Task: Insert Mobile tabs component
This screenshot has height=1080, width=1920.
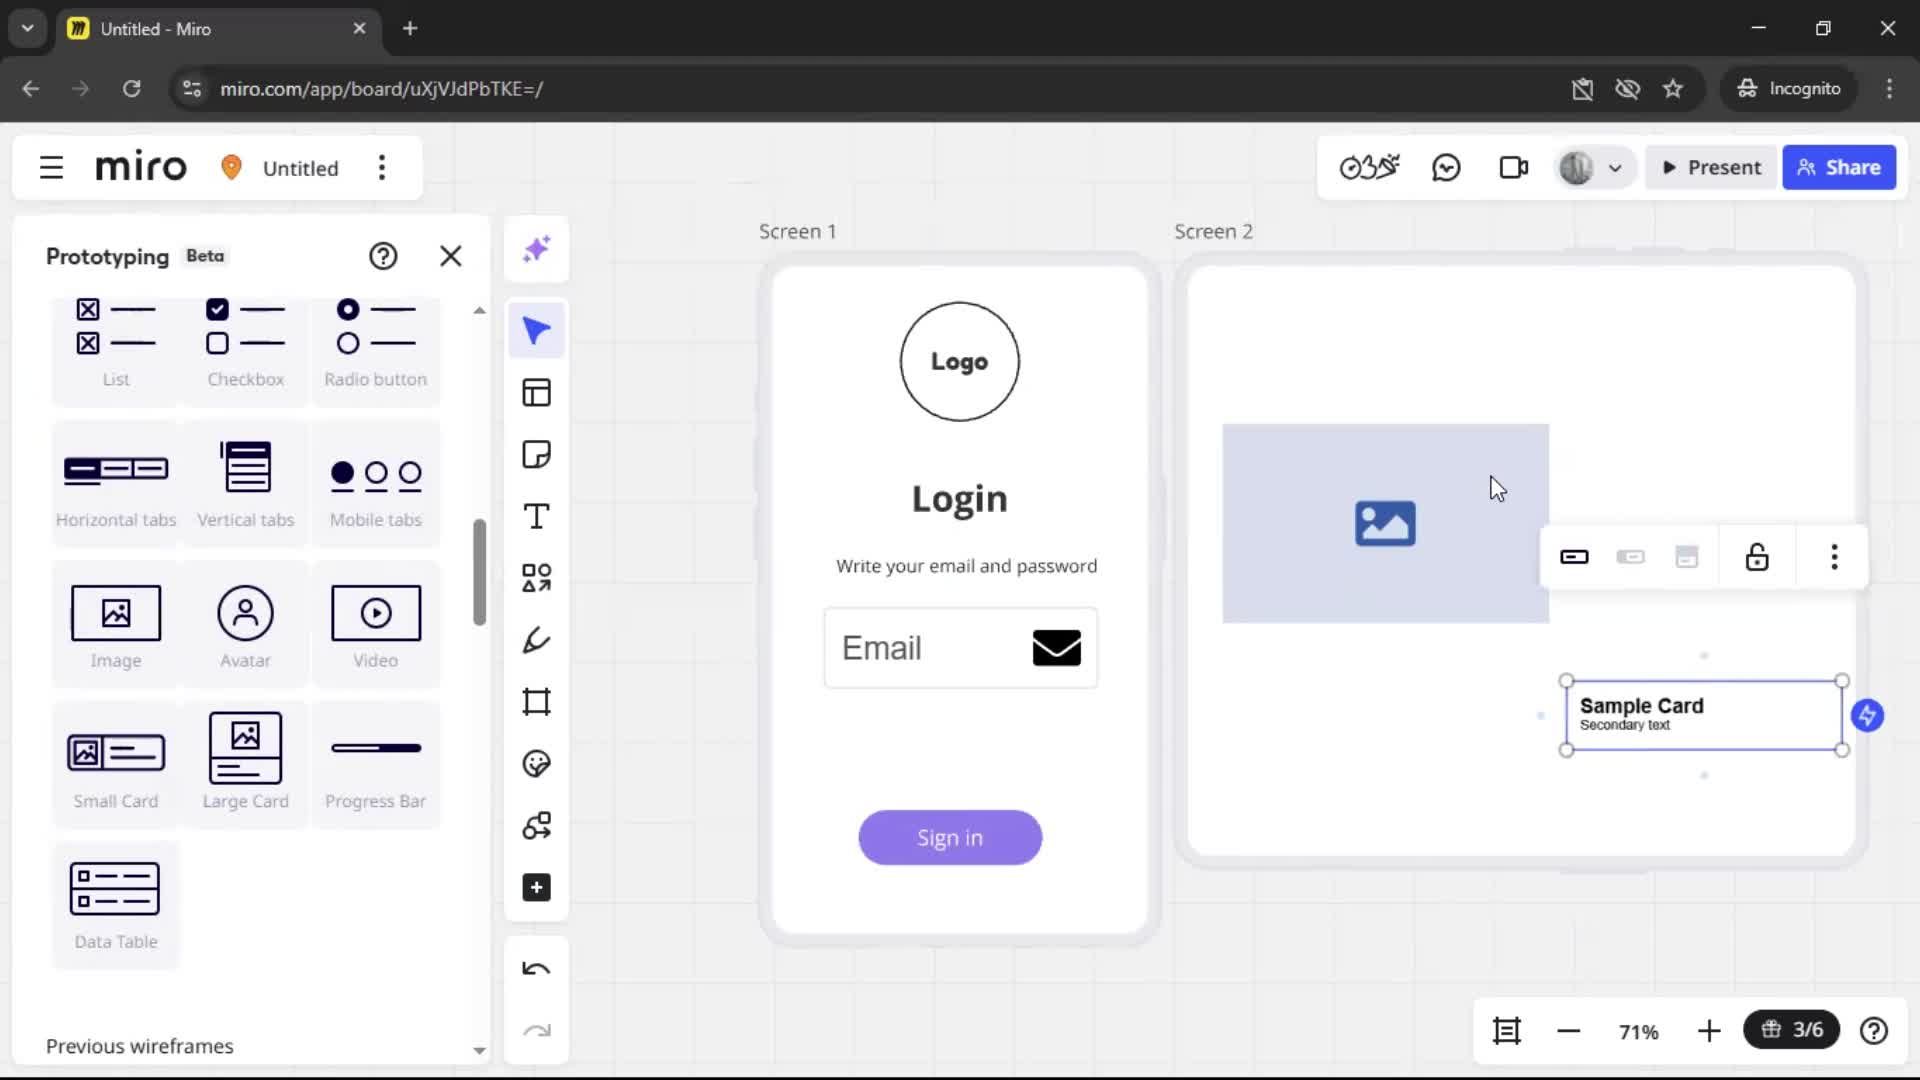Action: [376, 484]
